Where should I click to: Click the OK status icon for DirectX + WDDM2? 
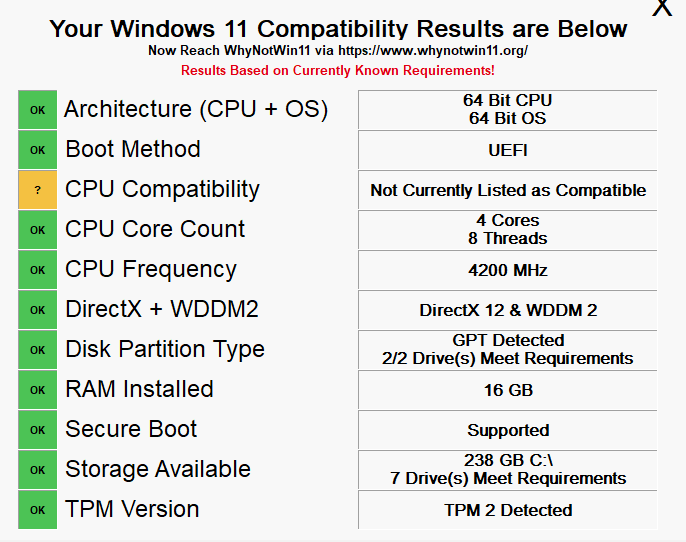[x=38, y=310]
